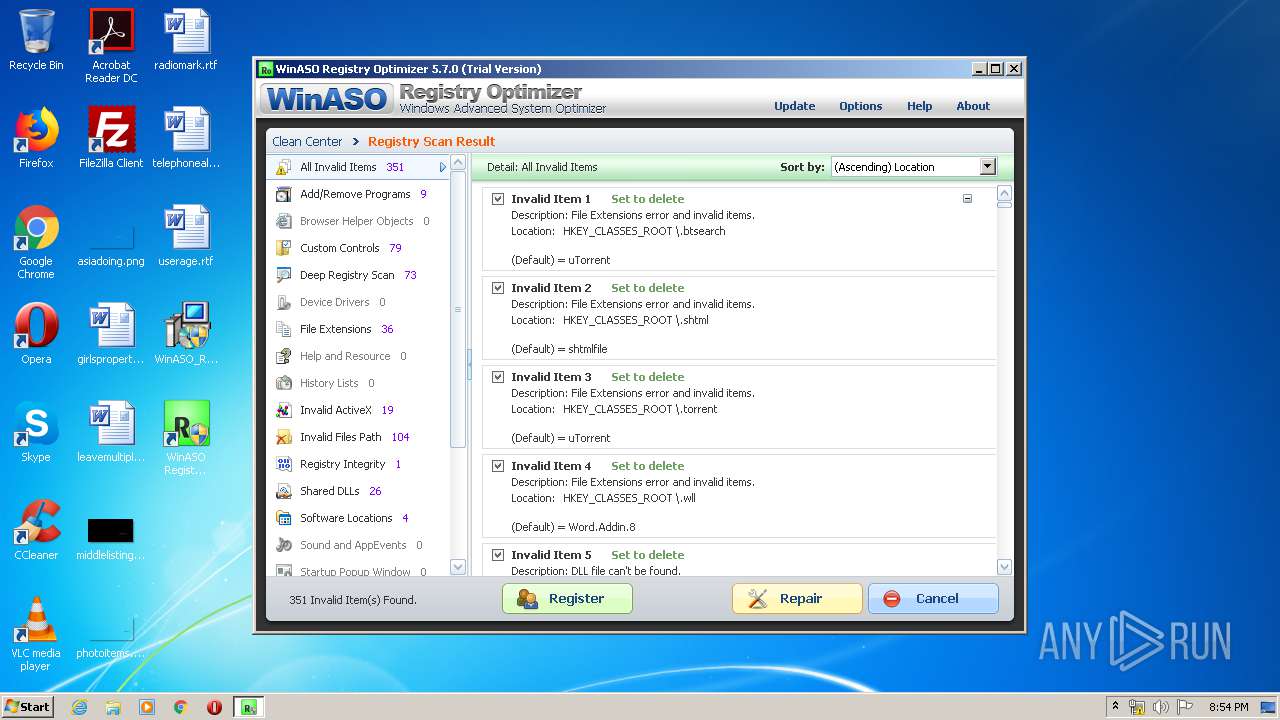Launch Skype from the desktop
1280x720 pixels.
pos(36,432)
